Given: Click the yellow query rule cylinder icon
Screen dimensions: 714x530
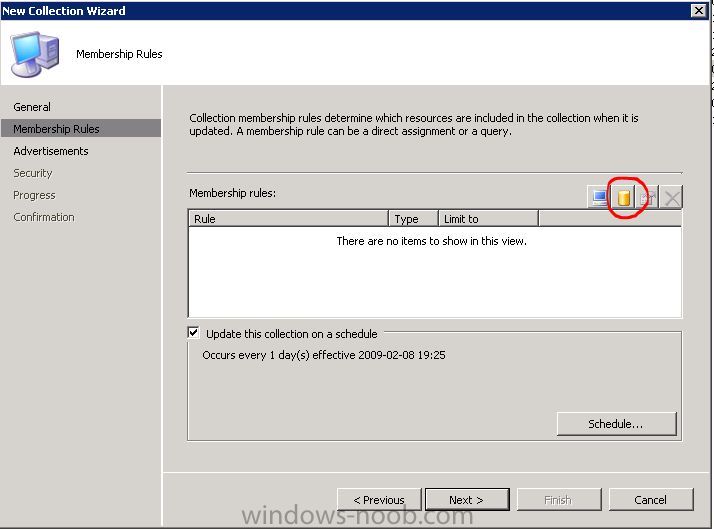Looking at the screenshot, I should coord(624,197).
